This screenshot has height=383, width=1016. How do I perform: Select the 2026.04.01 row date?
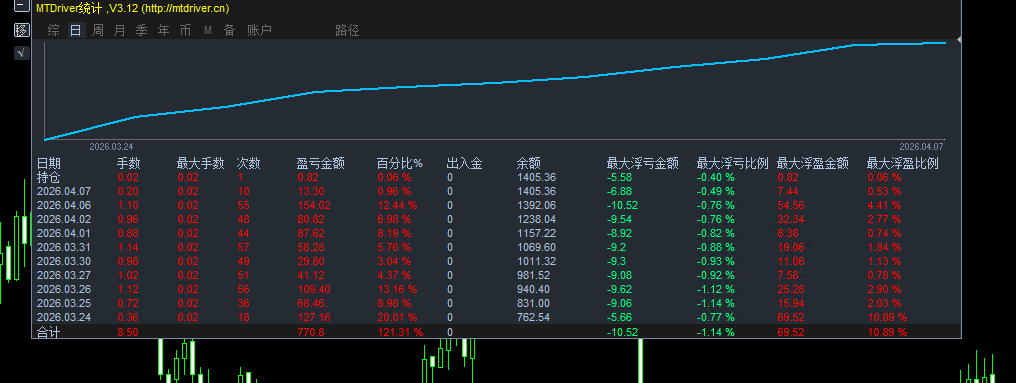click(x=64, y=233)
